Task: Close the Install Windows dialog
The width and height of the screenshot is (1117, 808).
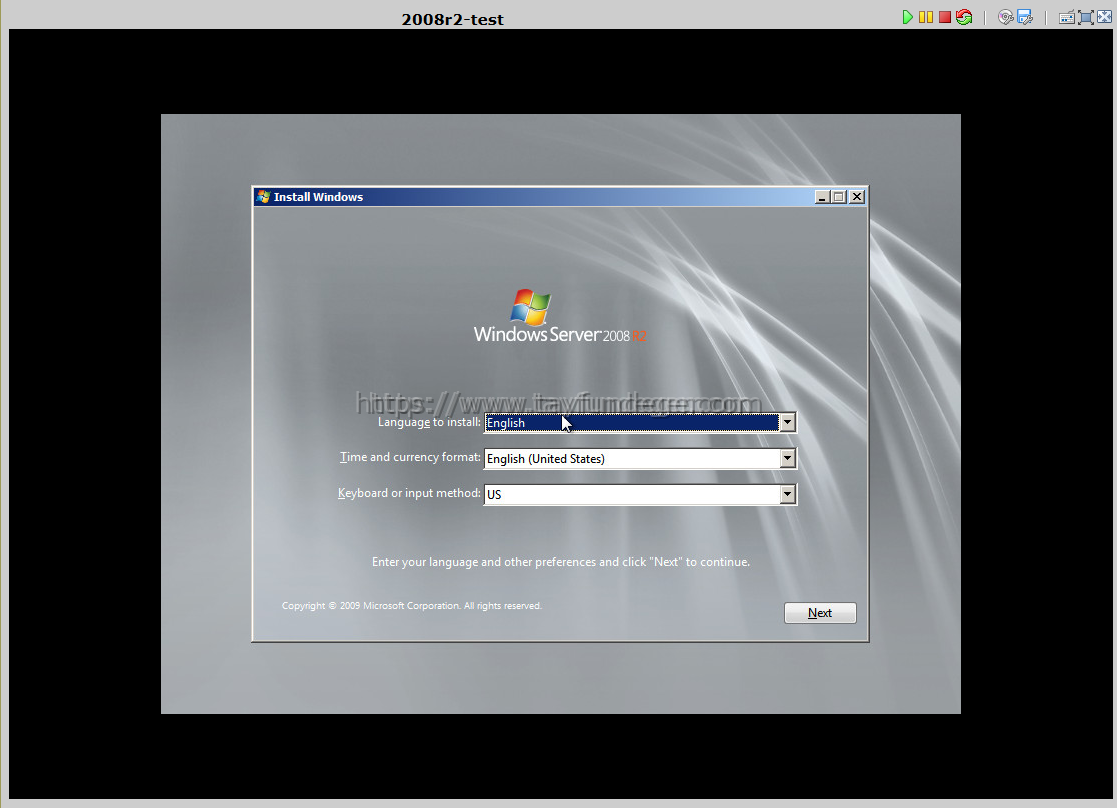Action: (857, 197)
